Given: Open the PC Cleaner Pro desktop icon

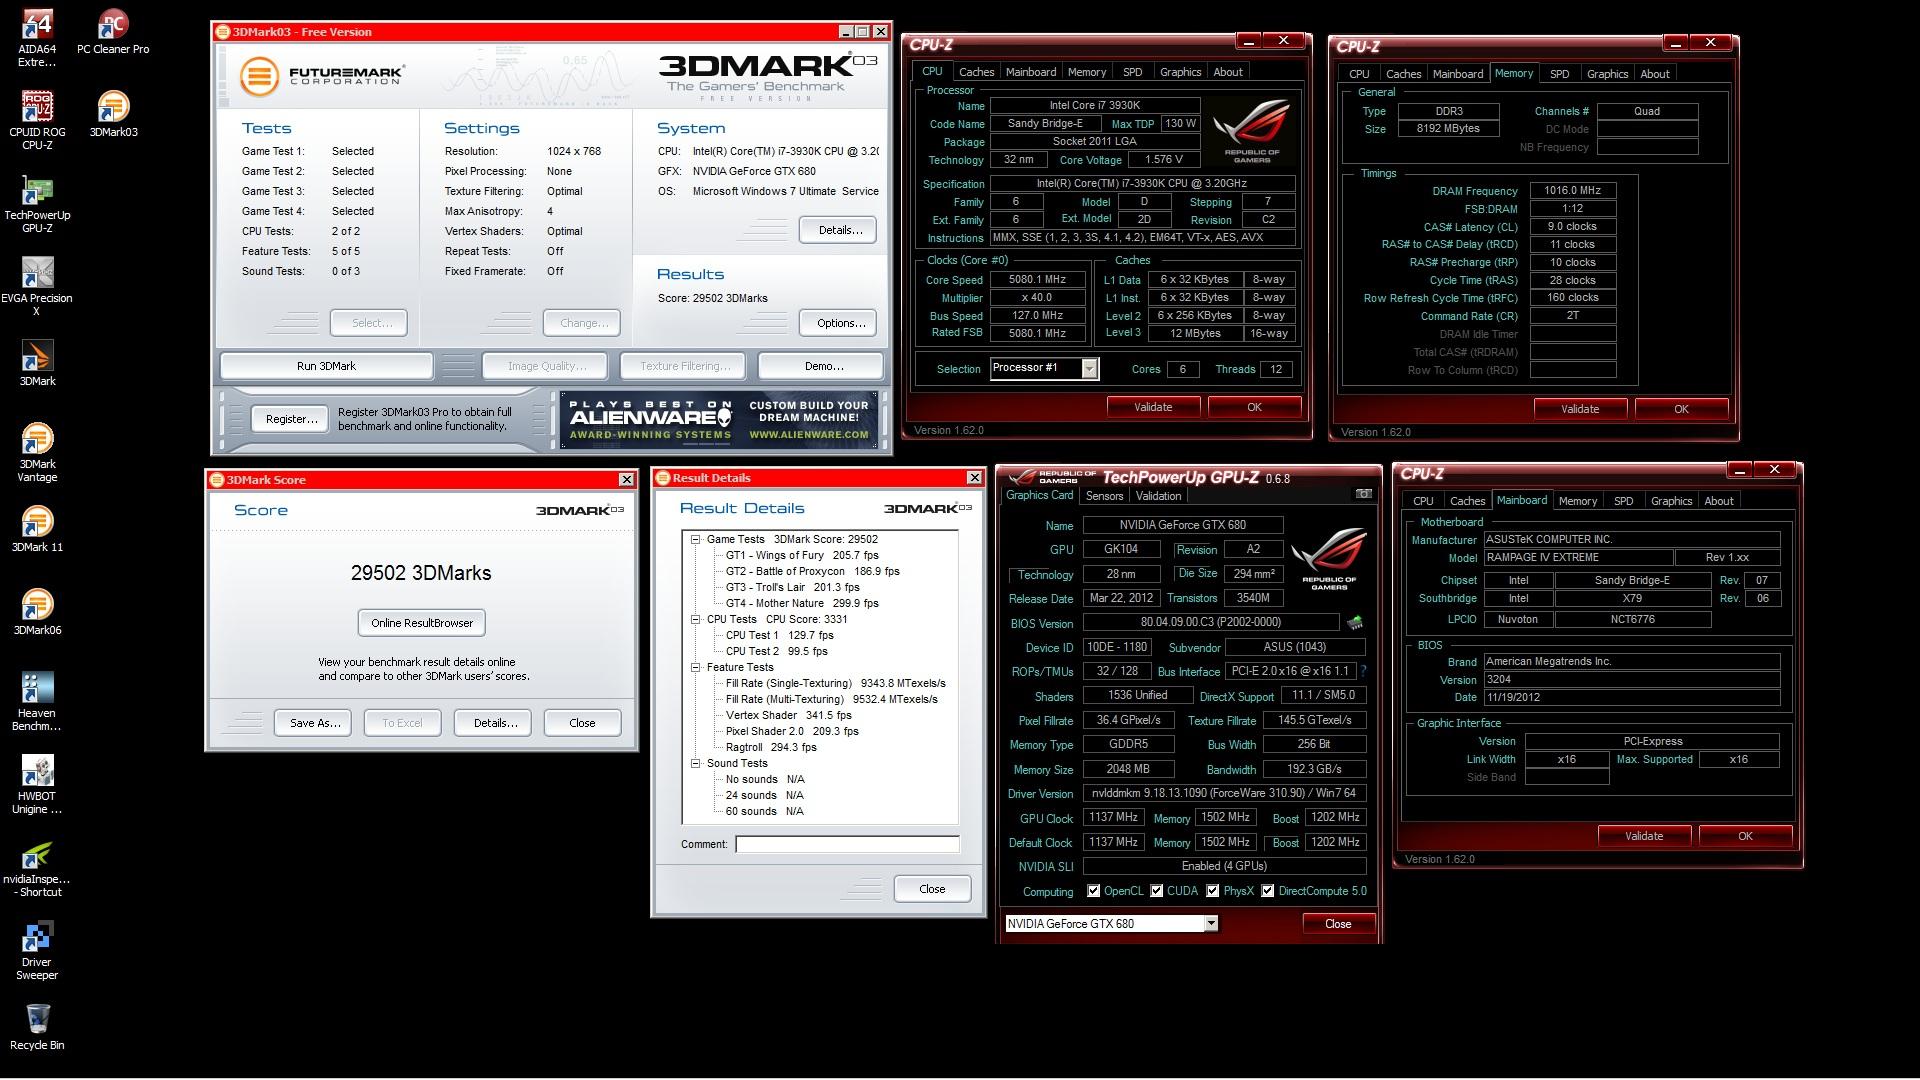Looking at the screenshot, I should [113, 32].
